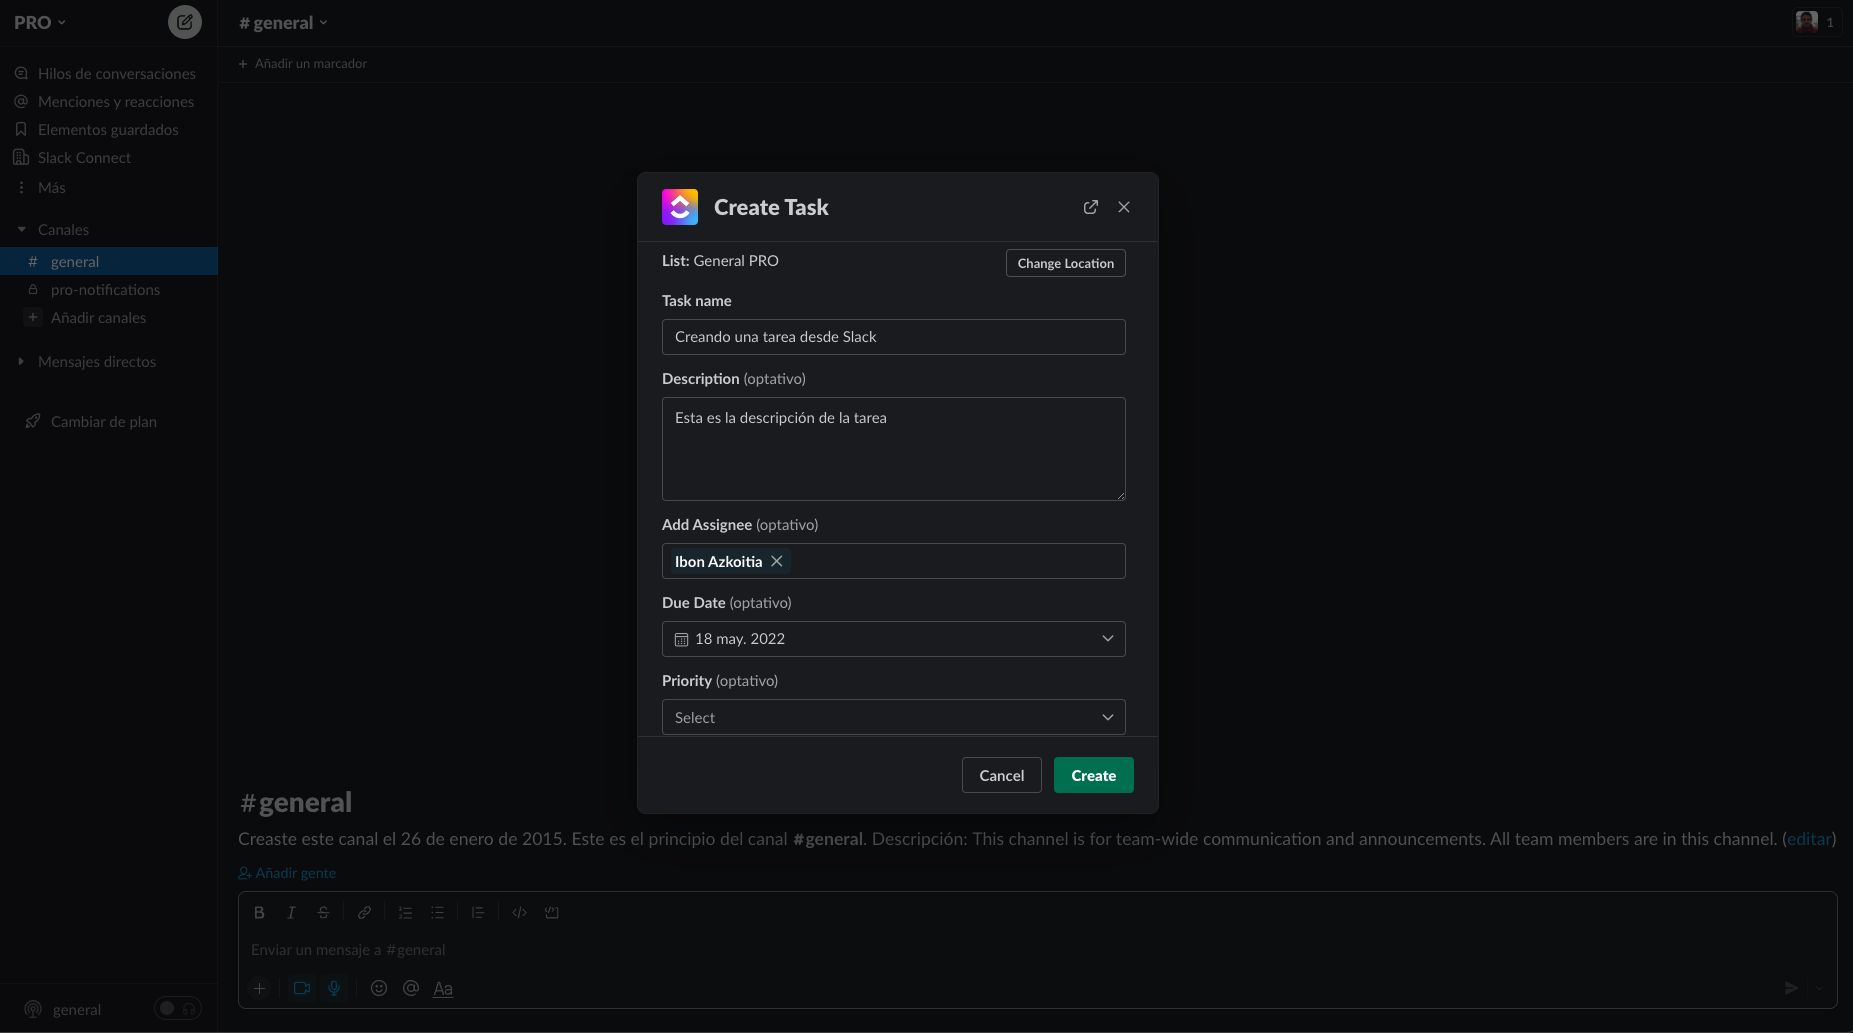Image resolution: width=1853 pixels, height=1033 pixels.
Task: Toggle the Aa formatting toolbar icon
Action: click(443, 988)
